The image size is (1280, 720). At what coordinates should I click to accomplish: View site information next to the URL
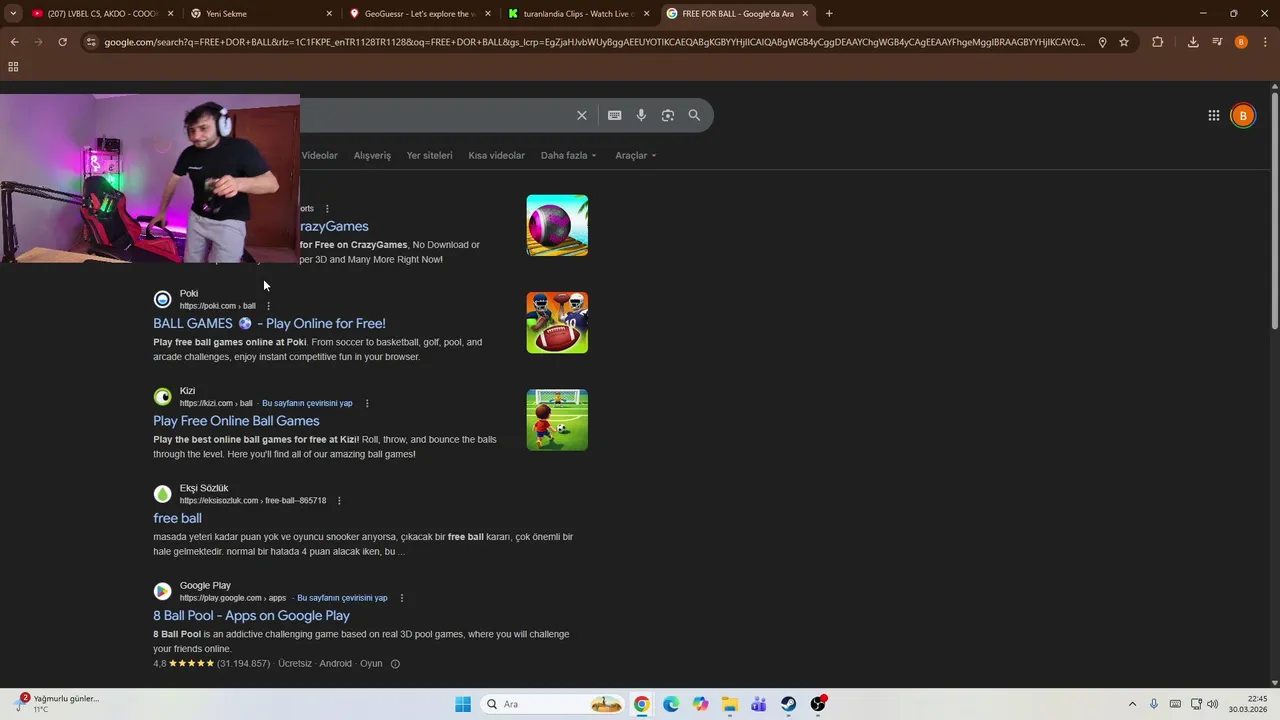pyautogui.click(x=91, y=42)
